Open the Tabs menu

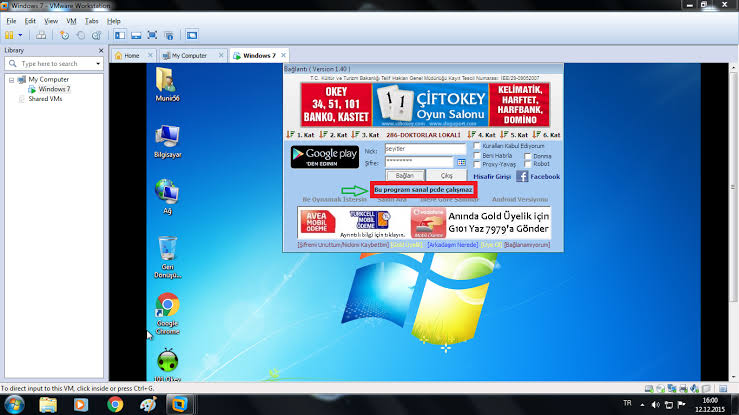(91, 21)
